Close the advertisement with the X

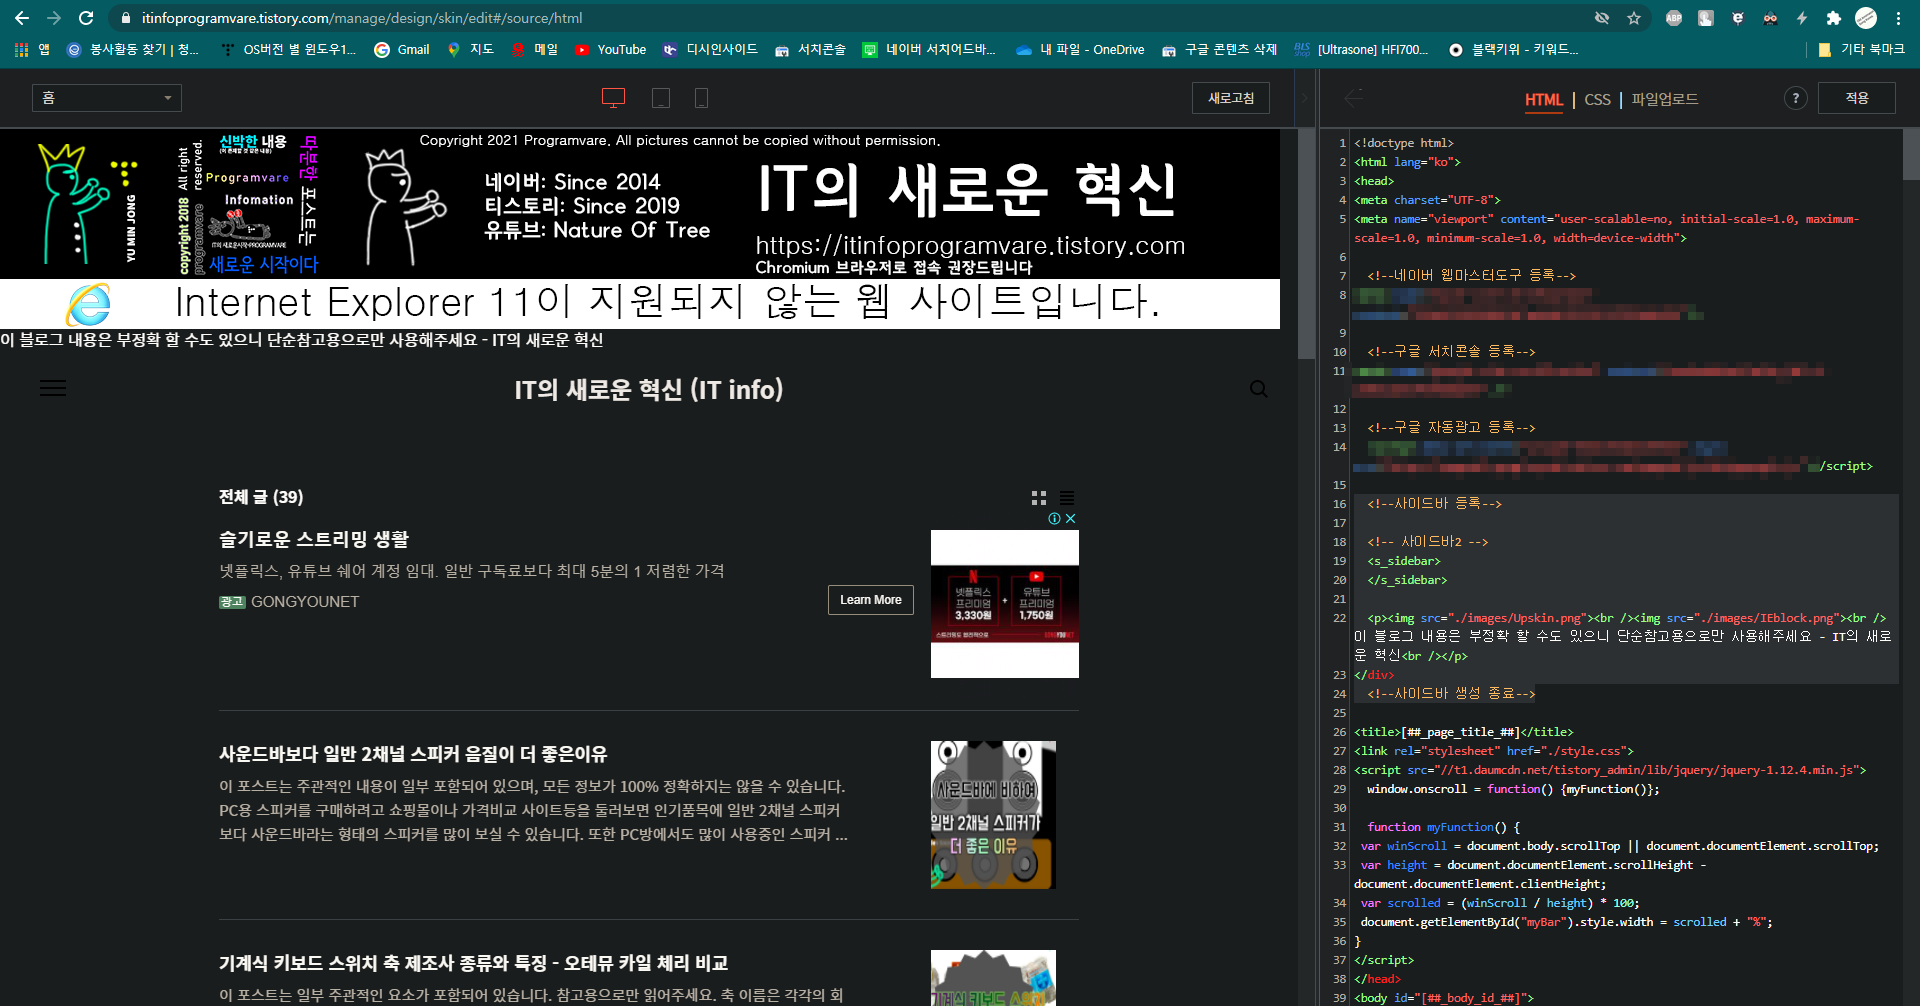tap(1071, 519)
